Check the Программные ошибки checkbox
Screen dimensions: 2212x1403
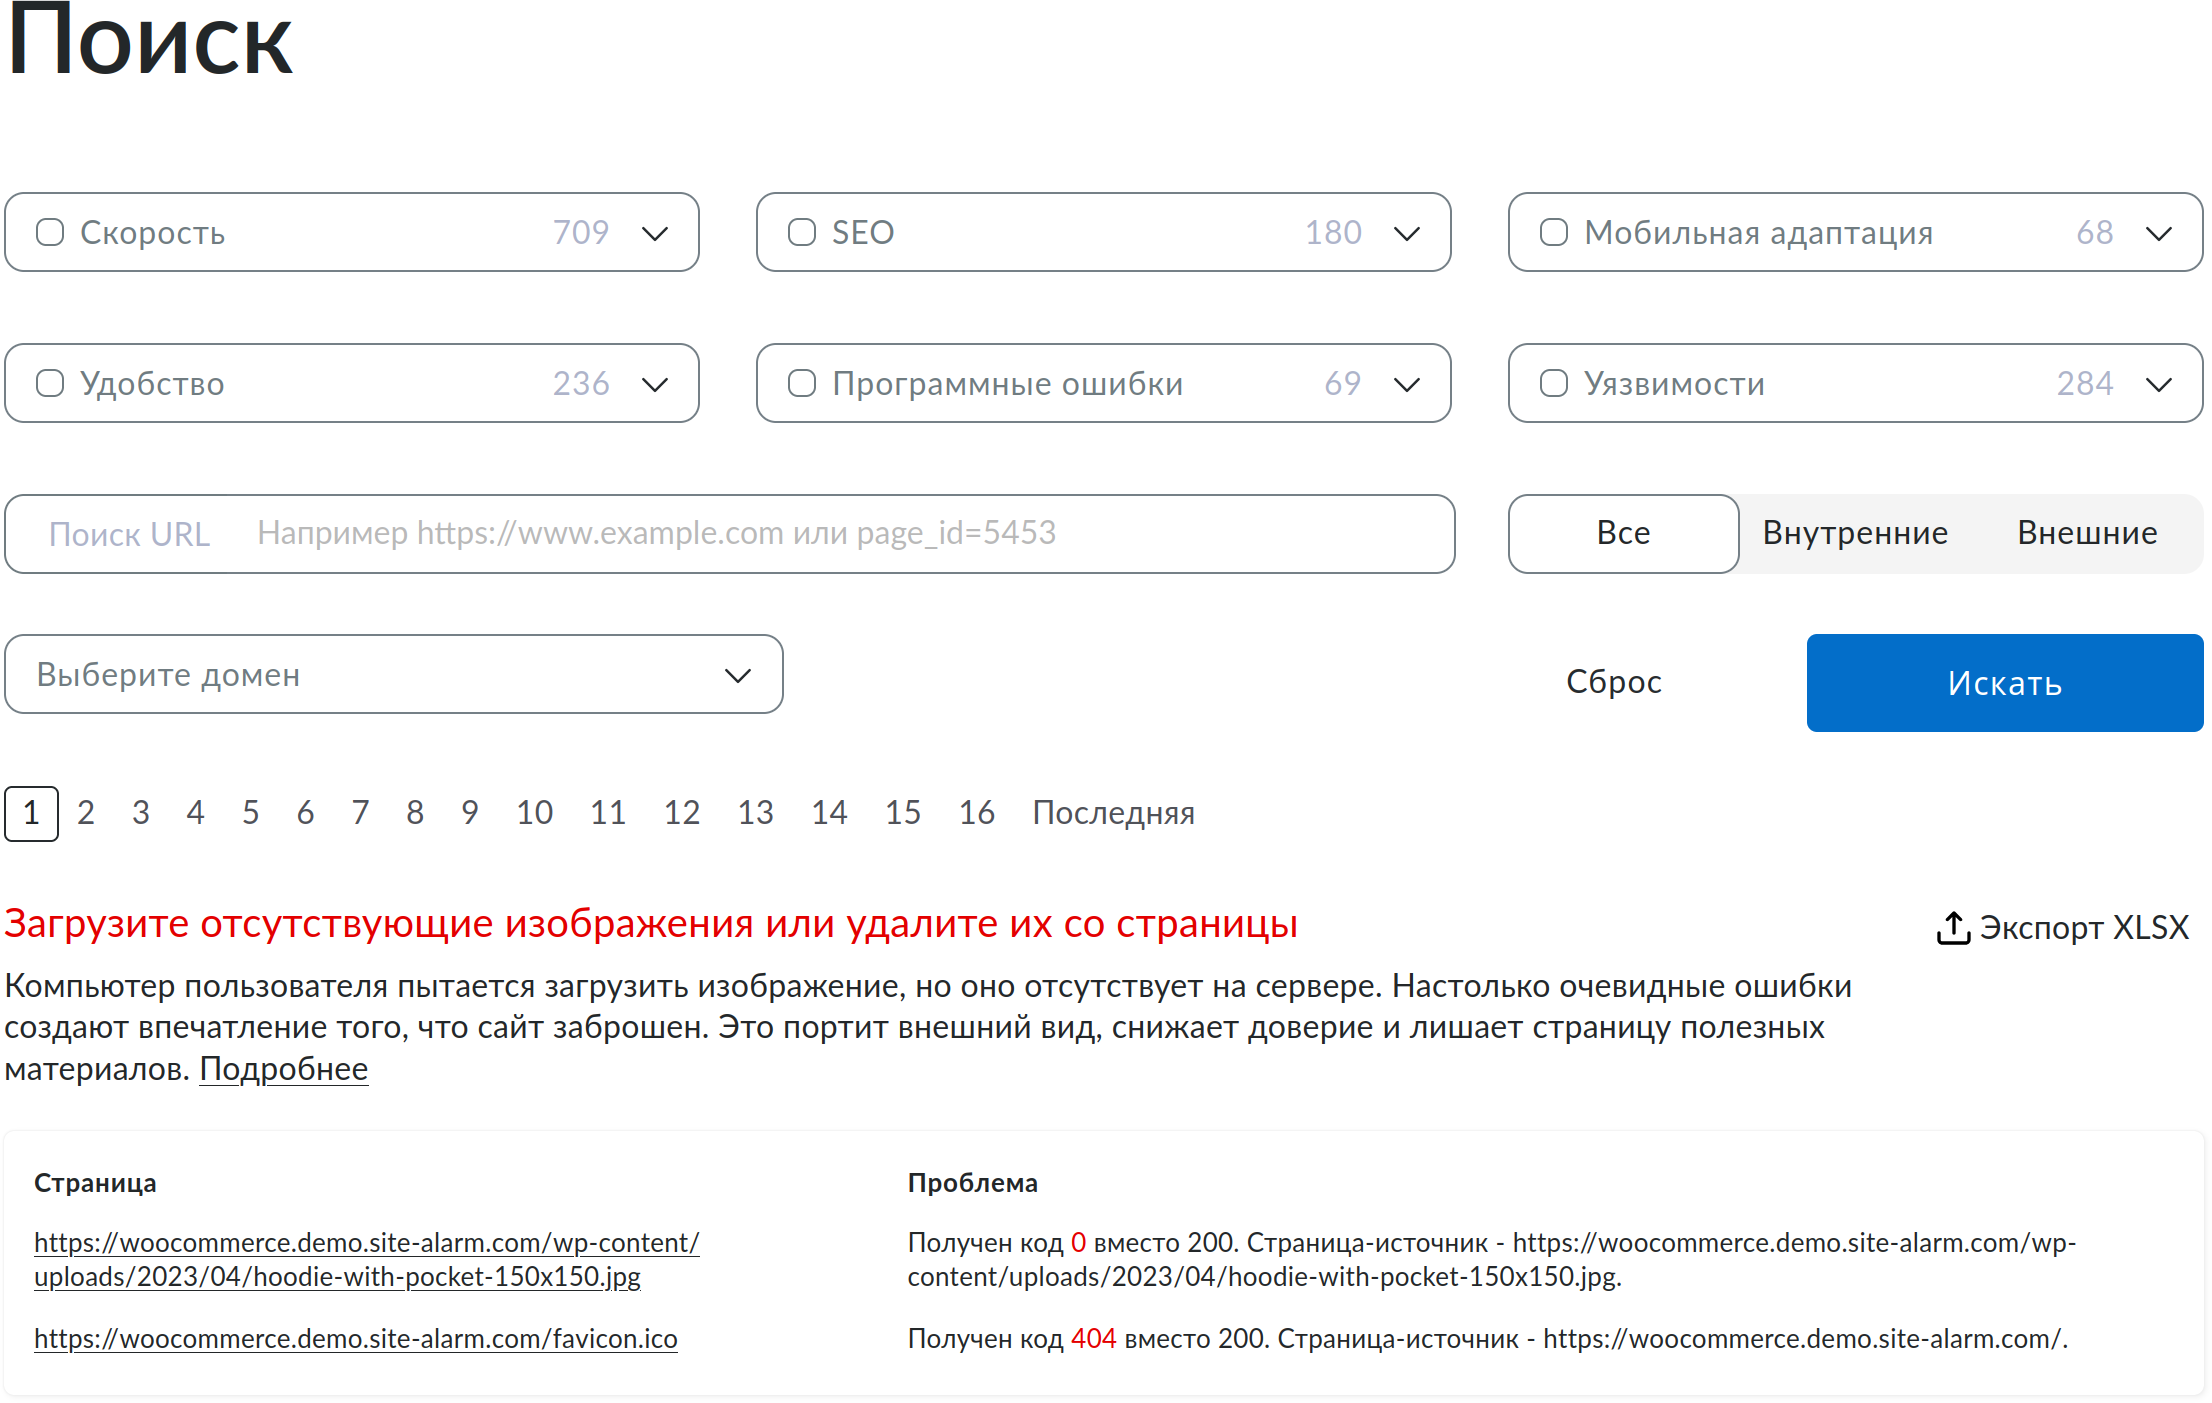801,383
